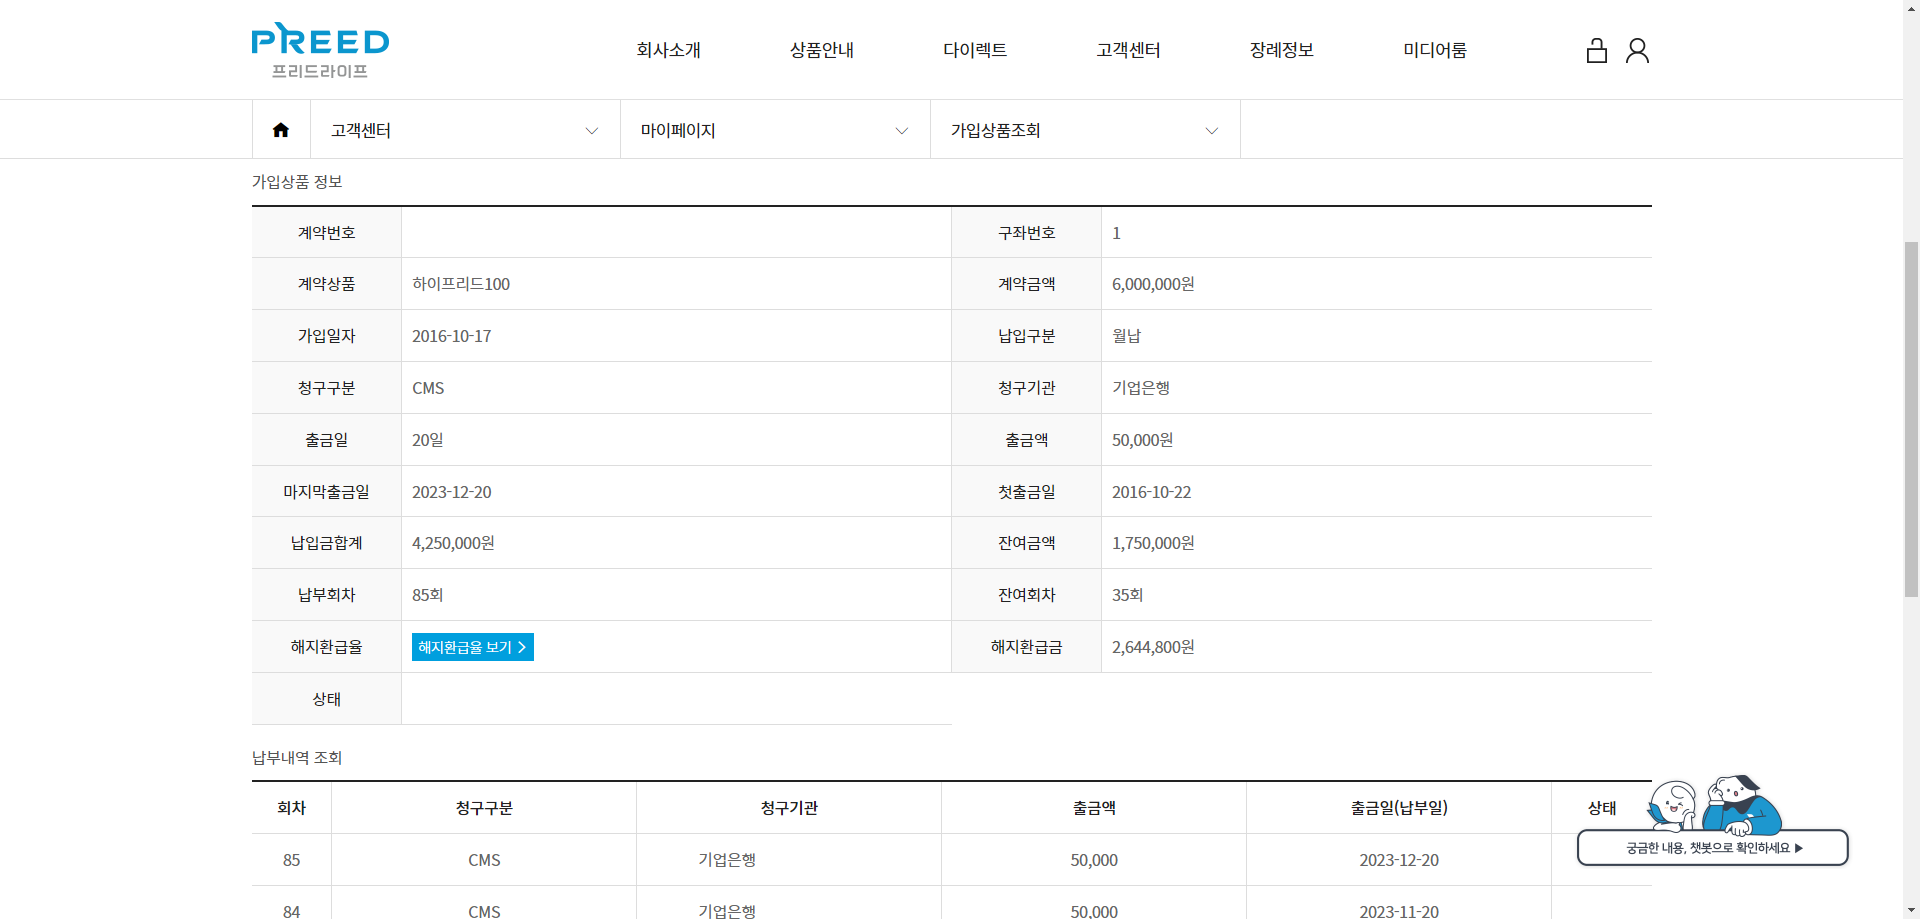1920x919 pixels.
Task: Click the 구좌번호 value 1
Action: [1116, 233]
